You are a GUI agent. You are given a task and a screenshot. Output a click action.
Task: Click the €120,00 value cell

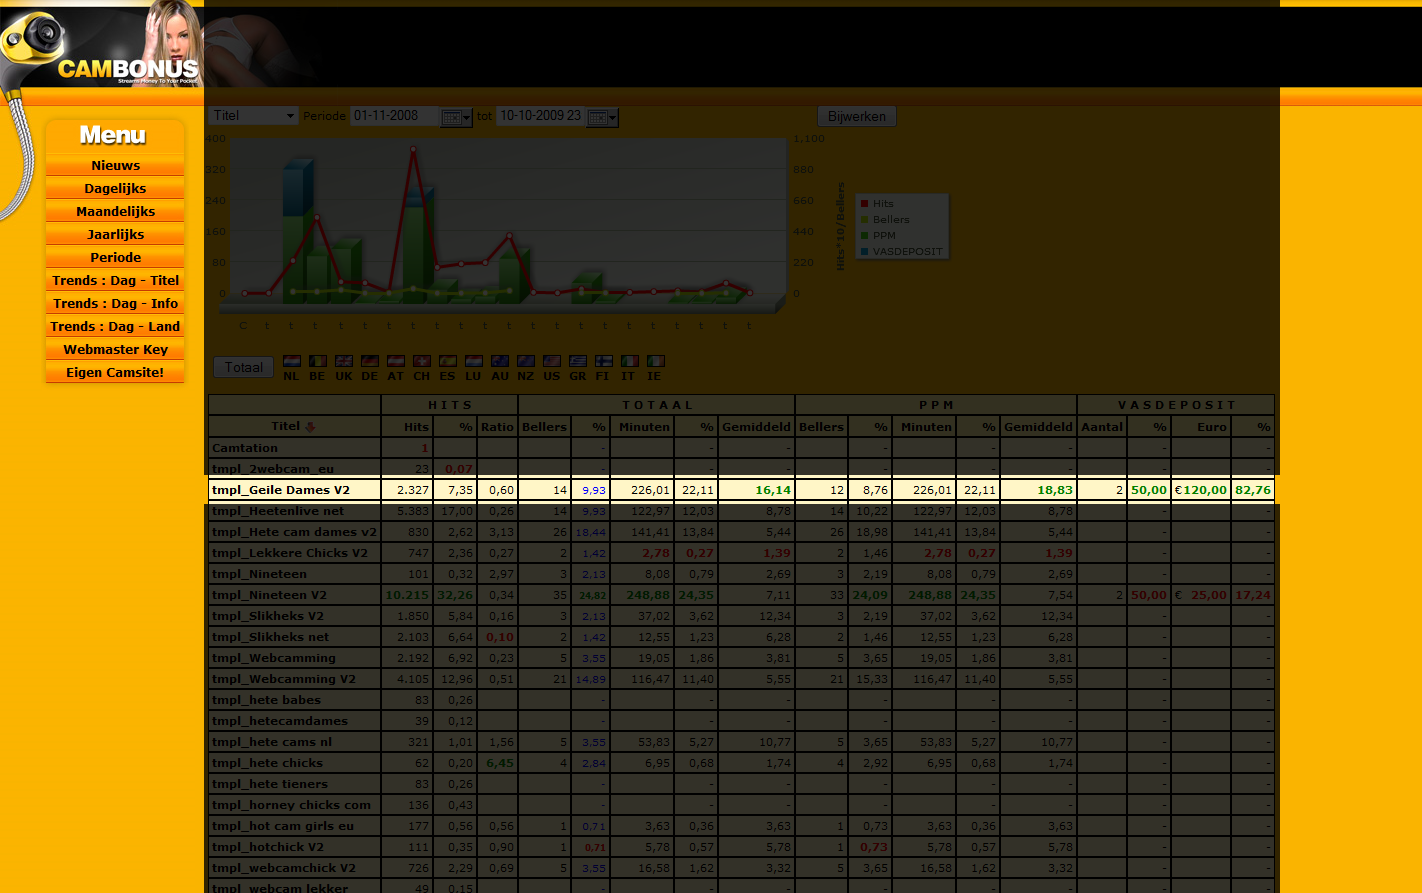click(x=1201, y=490)
